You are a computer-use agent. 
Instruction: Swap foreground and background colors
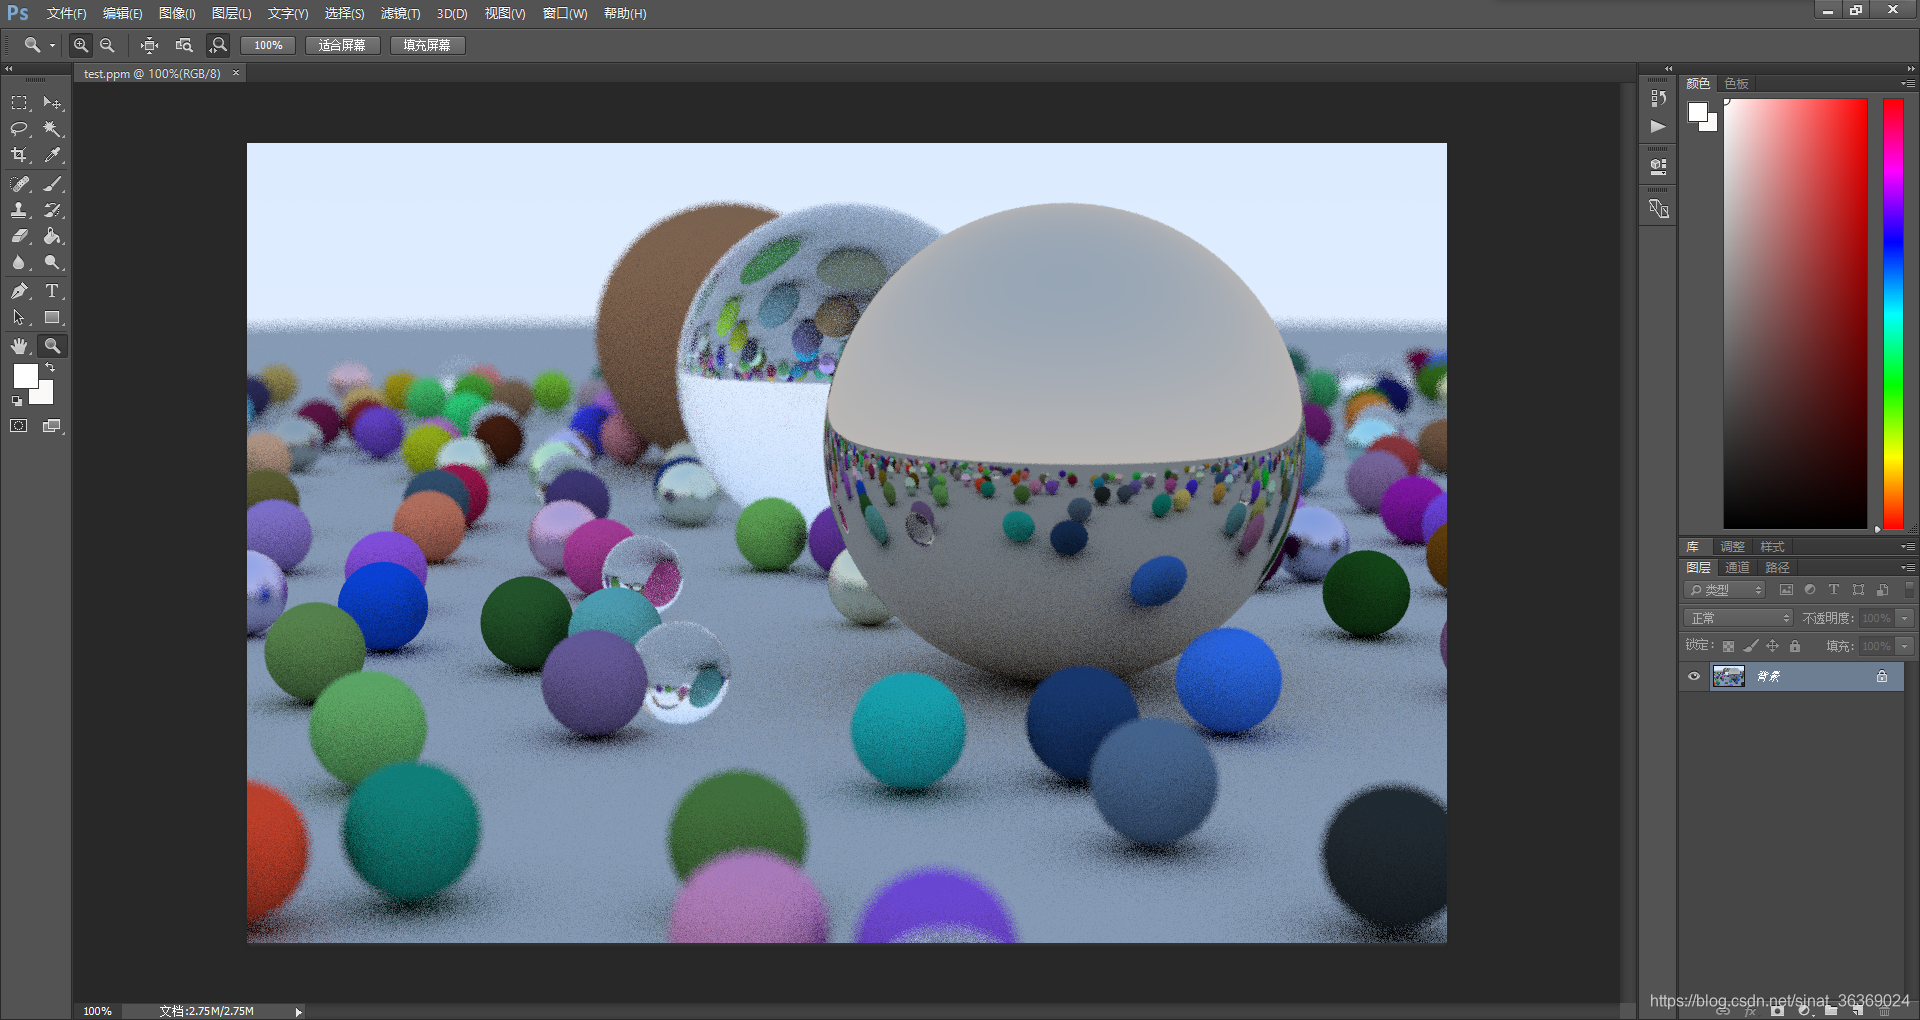coord(50,368)
